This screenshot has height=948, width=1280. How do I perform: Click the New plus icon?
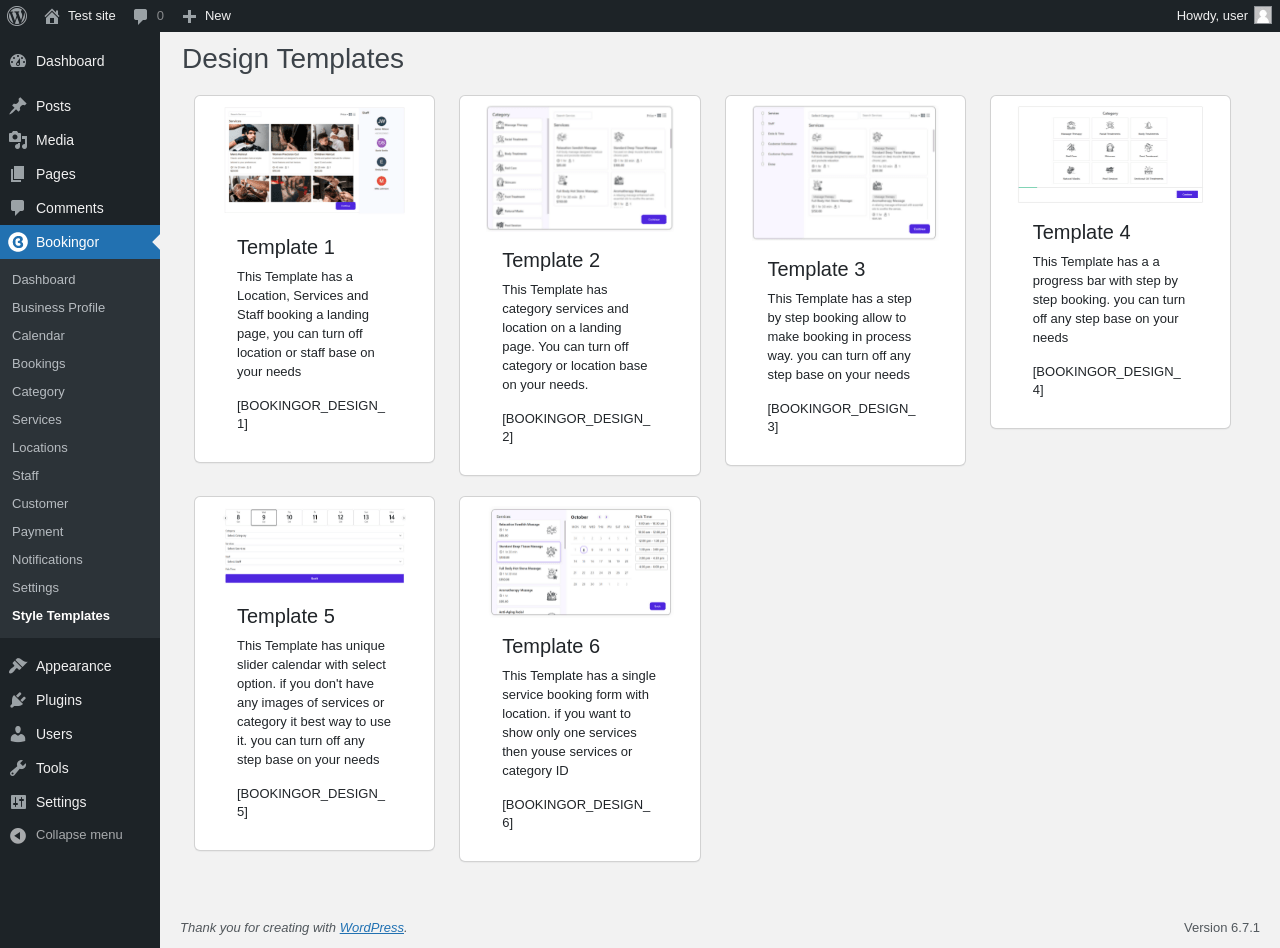pyautogui.click(x=189, y=16)
